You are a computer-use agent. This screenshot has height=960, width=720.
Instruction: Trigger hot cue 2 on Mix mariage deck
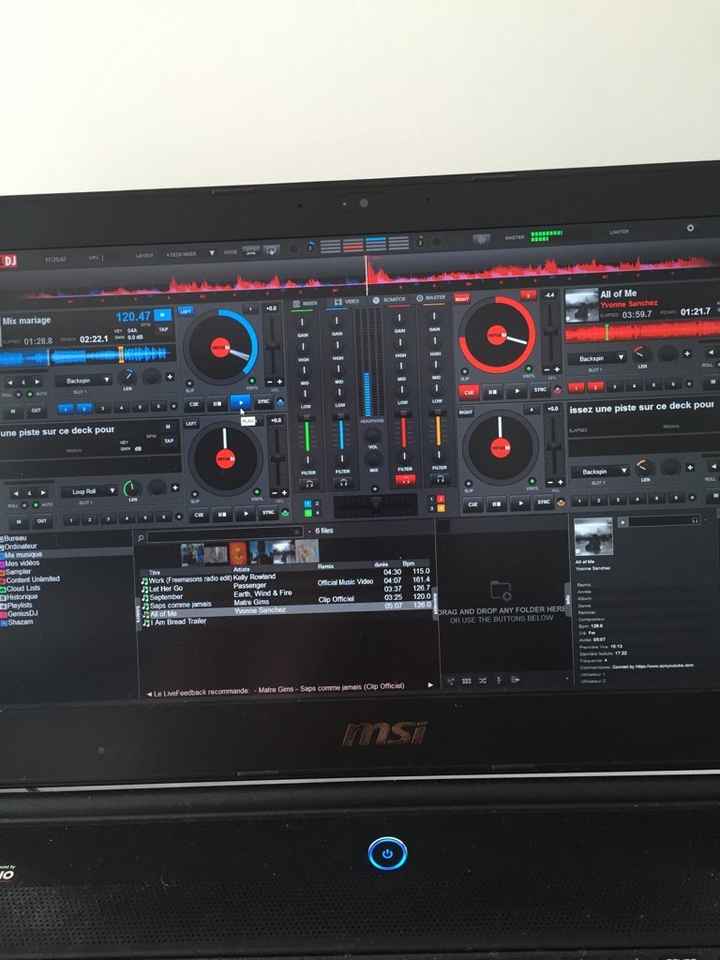(x=84, y=408)
